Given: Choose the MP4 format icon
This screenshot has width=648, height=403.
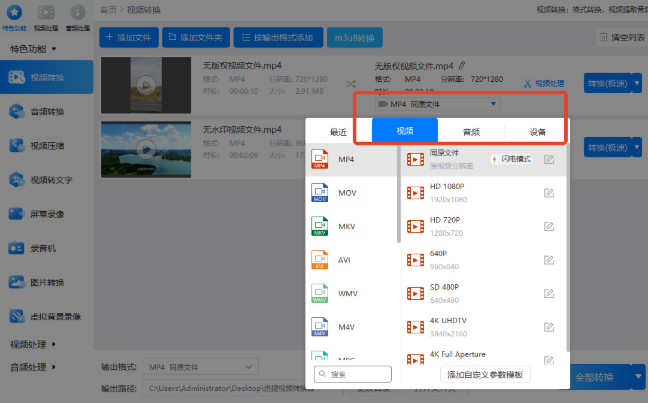Looking at the screenshot, I should (x=319, y=159).
